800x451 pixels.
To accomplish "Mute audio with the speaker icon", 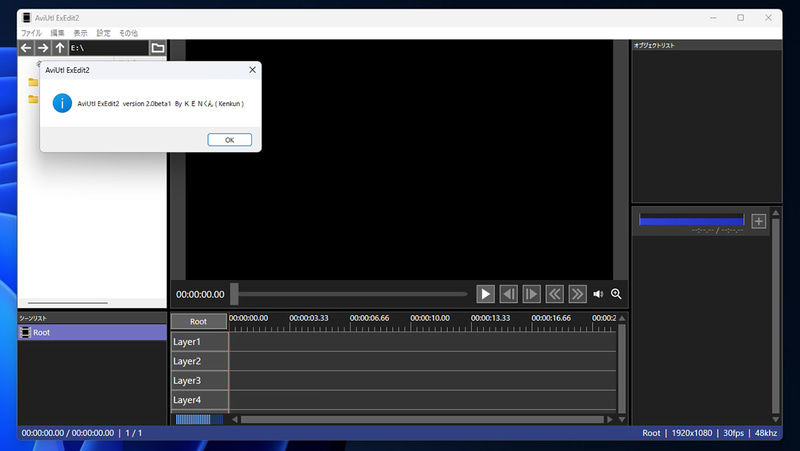I will pos(598,294).
